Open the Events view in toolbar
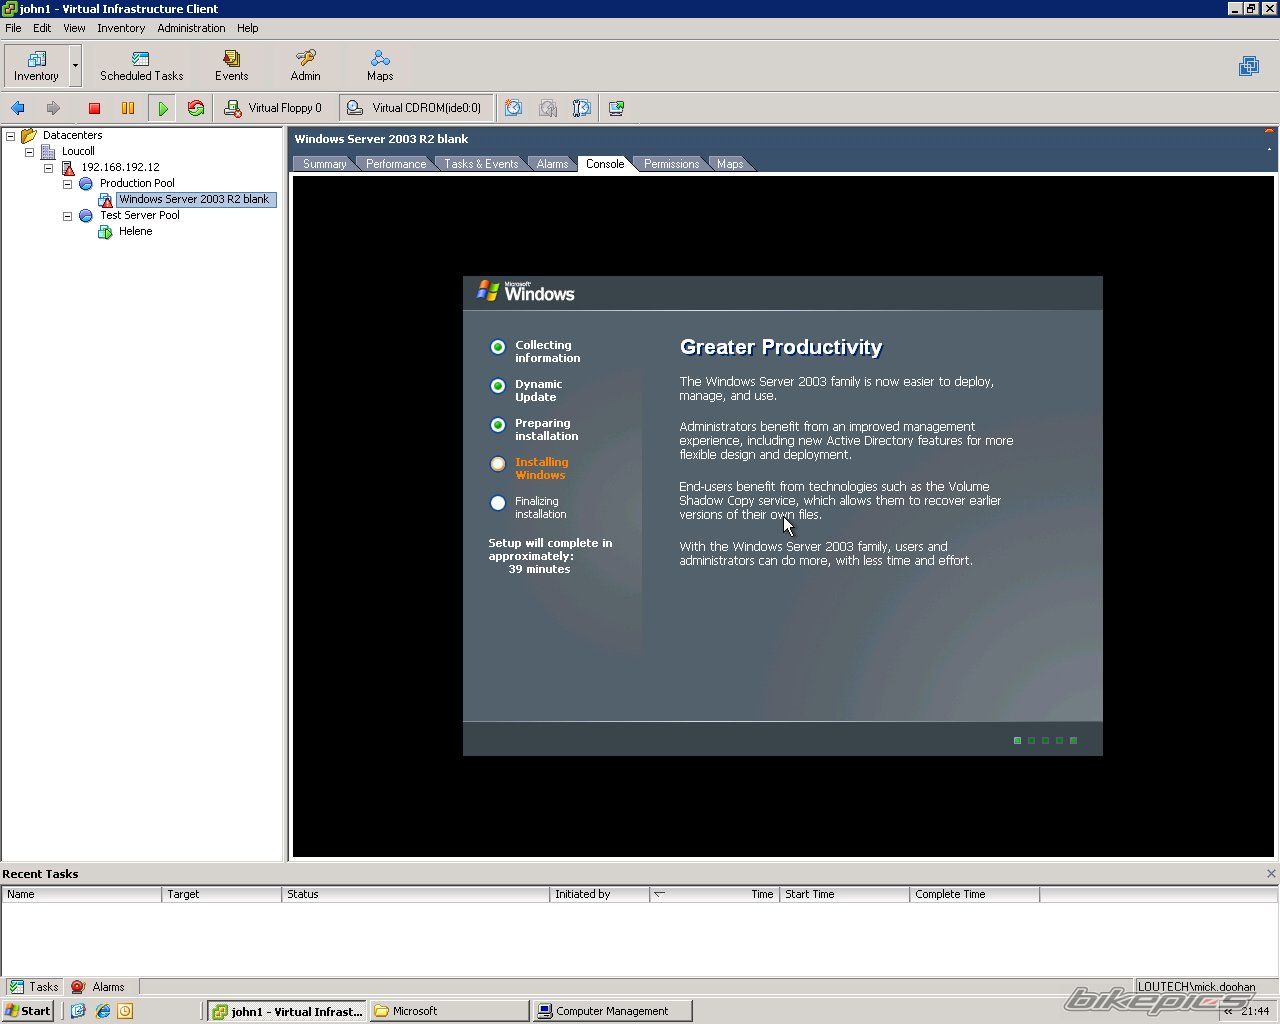 (x=231, y=66)
